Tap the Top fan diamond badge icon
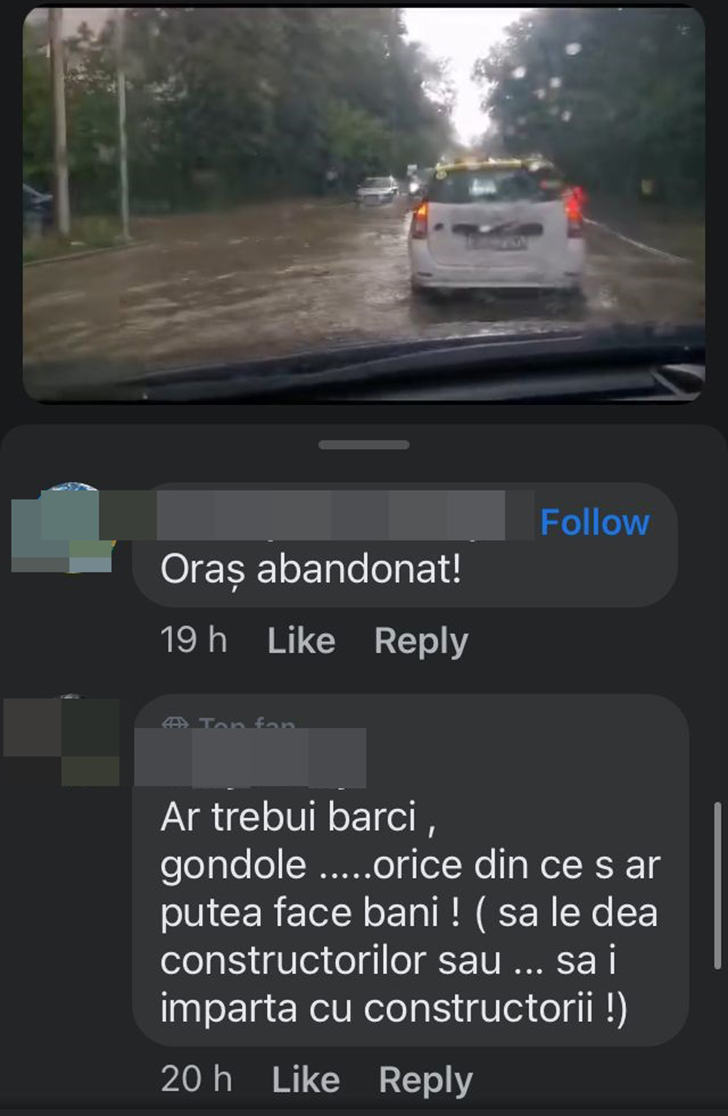This screenshot has width=728, height=1116. [x=175, y=725]
